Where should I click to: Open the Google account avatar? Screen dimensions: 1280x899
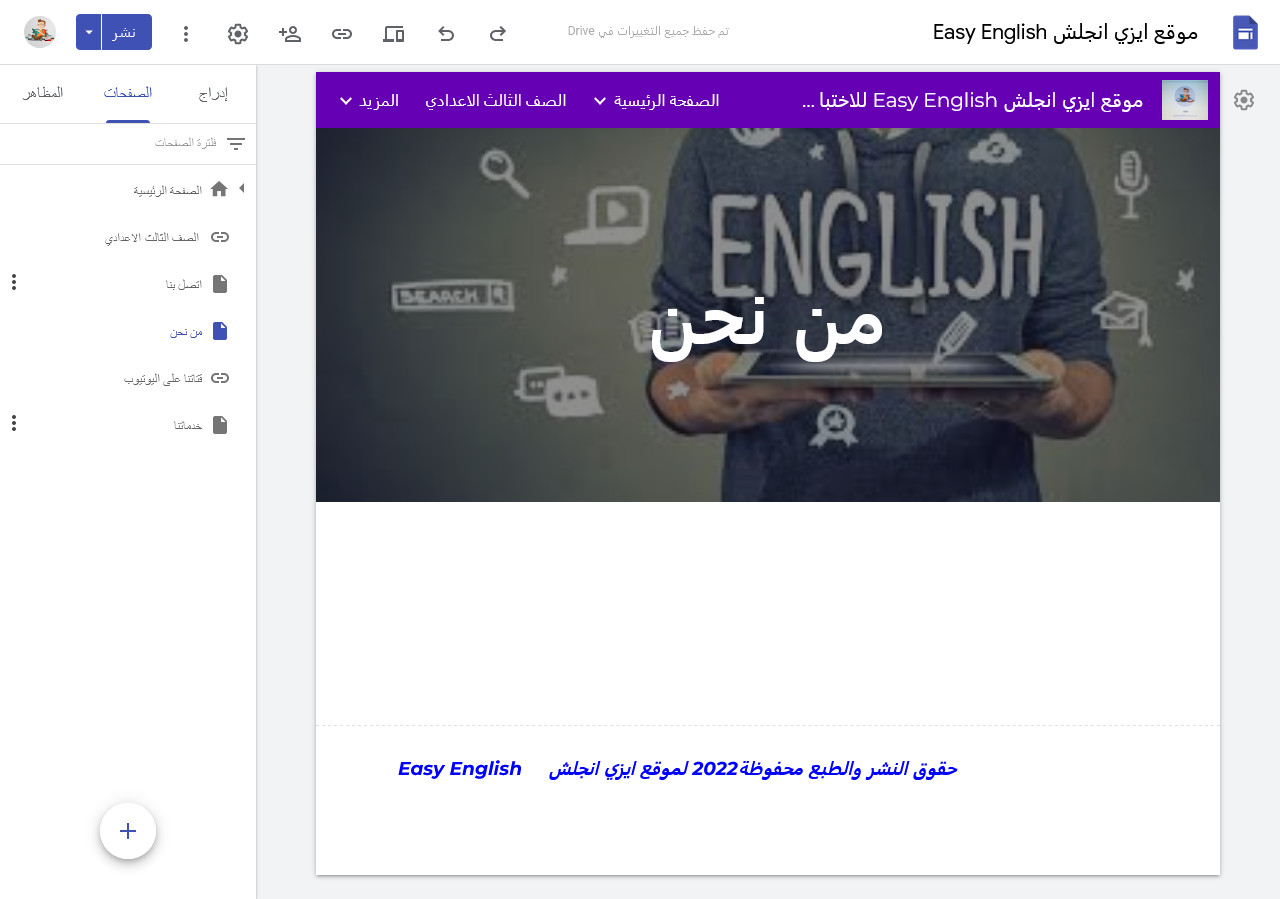coord(40,32)
